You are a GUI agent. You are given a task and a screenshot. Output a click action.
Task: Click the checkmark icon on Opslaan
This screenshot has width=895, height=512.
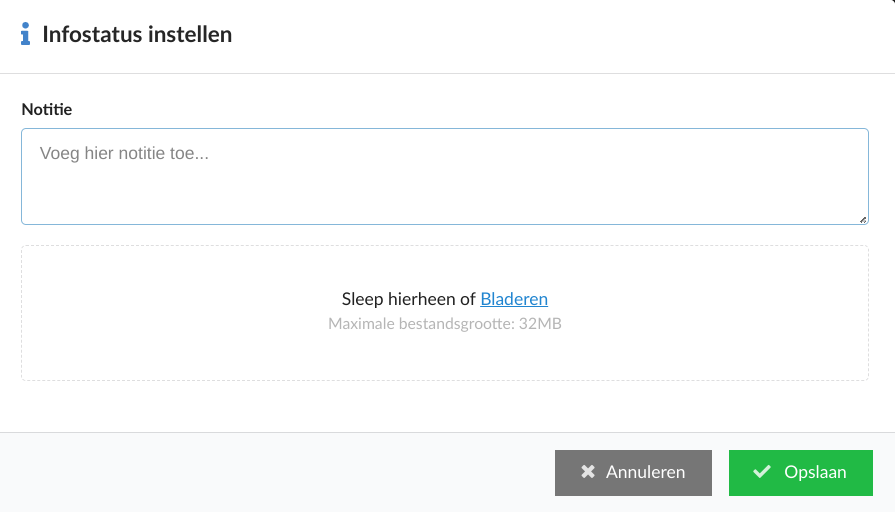pyautogui.click(x=762, y=471)
